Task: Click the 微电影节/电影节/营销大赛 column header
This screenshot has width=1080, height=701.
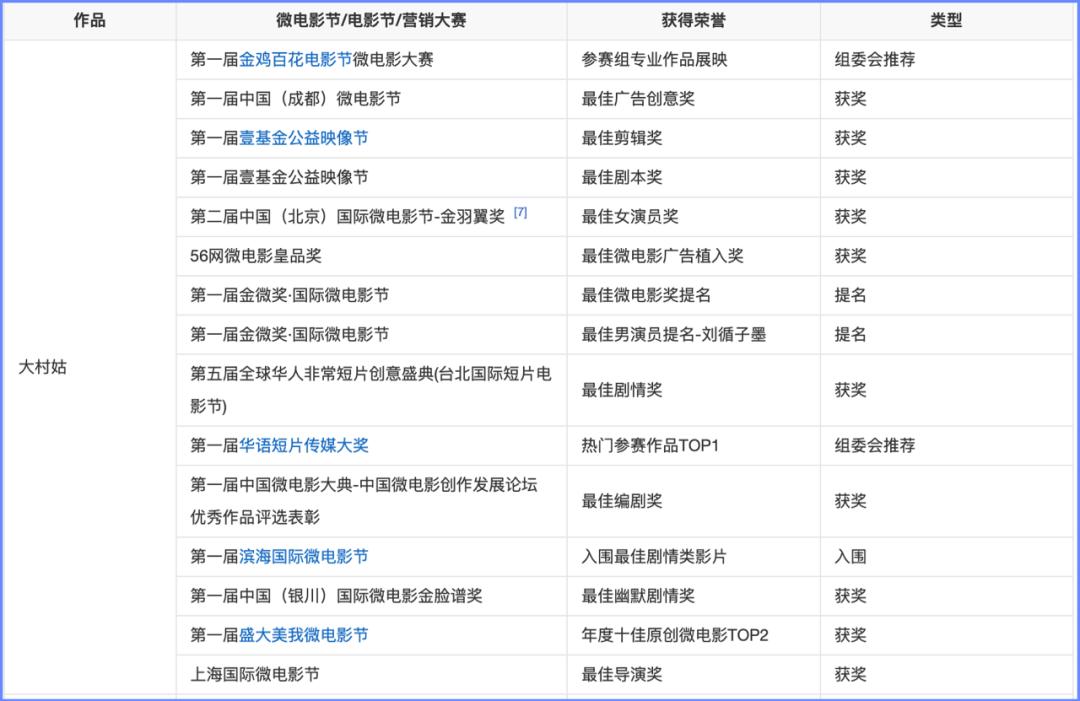Action: tap(371, 21)
